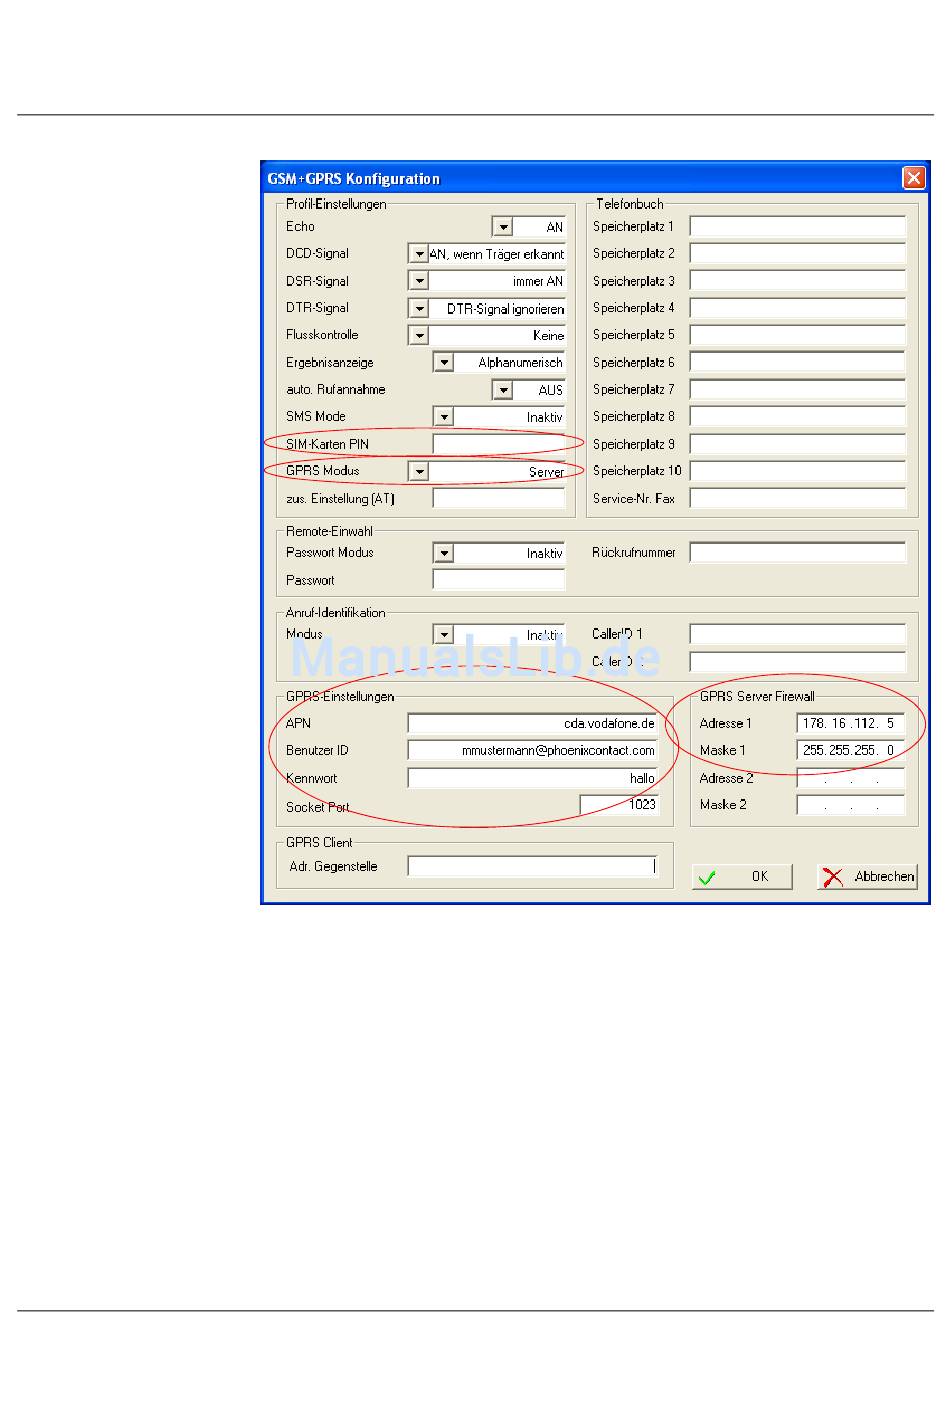Confirm settings with the OK button
Screen dimensions: 950x1420
742,877
